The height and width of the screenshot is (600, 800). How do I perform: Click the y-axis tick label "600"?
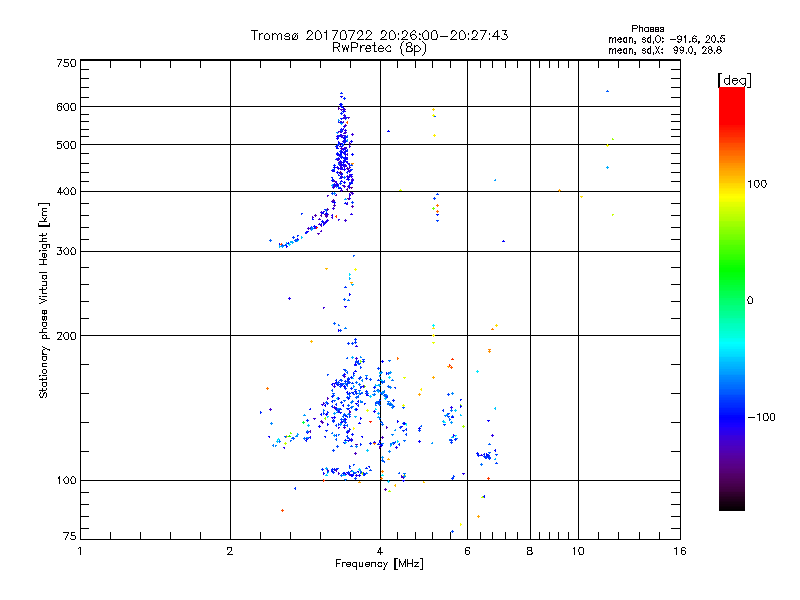pos(66,107)
